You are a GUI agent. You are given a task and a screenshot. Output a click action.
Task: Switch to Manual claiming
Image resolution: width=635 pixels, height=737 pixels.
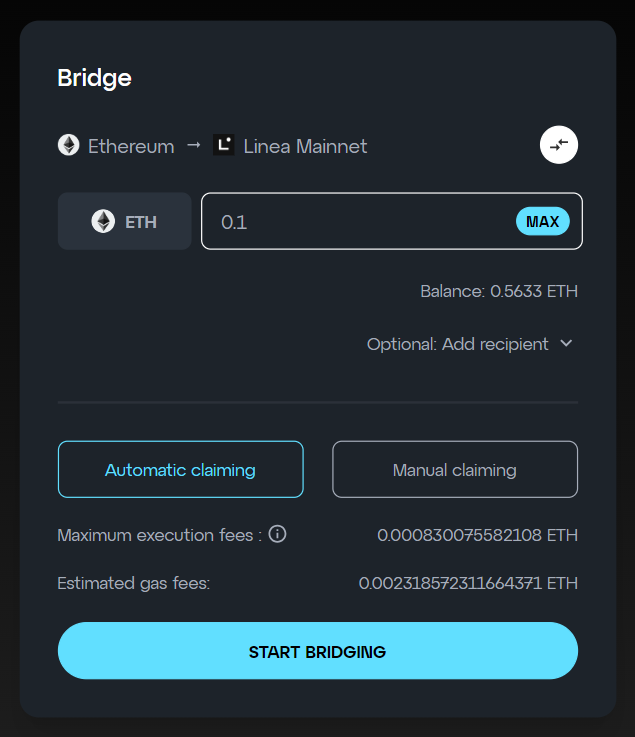point(455,469)
